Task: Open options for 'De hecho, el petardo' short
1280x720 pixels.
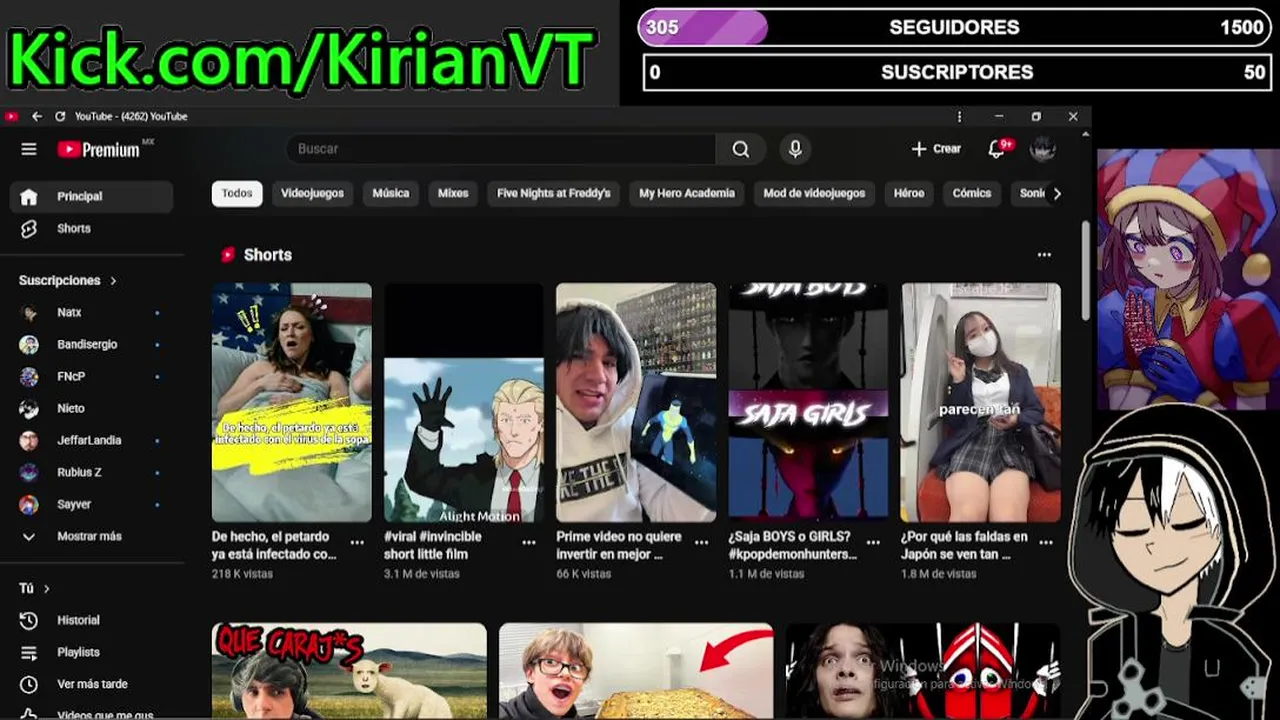Action: [x=357, y=542]
